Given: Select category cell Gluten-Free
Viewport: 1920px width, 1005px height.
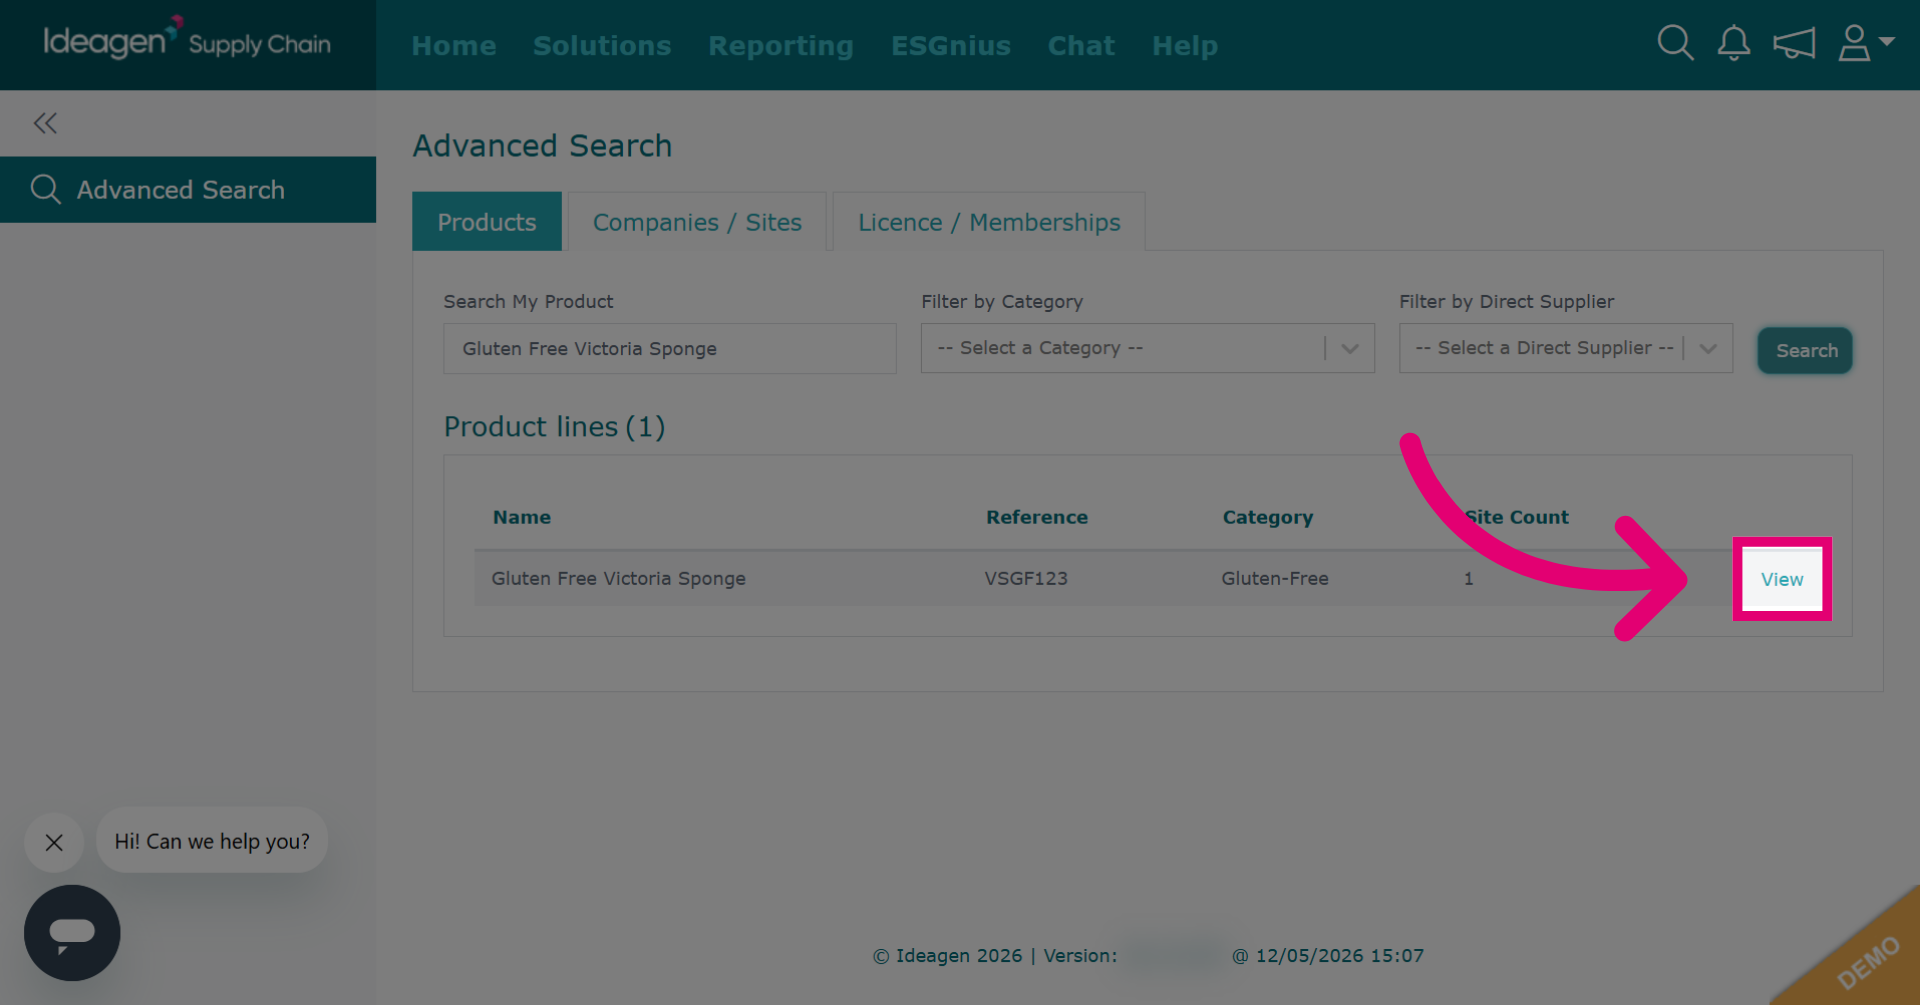Looking at the screenshot, I should click(x=1275, y=578).
